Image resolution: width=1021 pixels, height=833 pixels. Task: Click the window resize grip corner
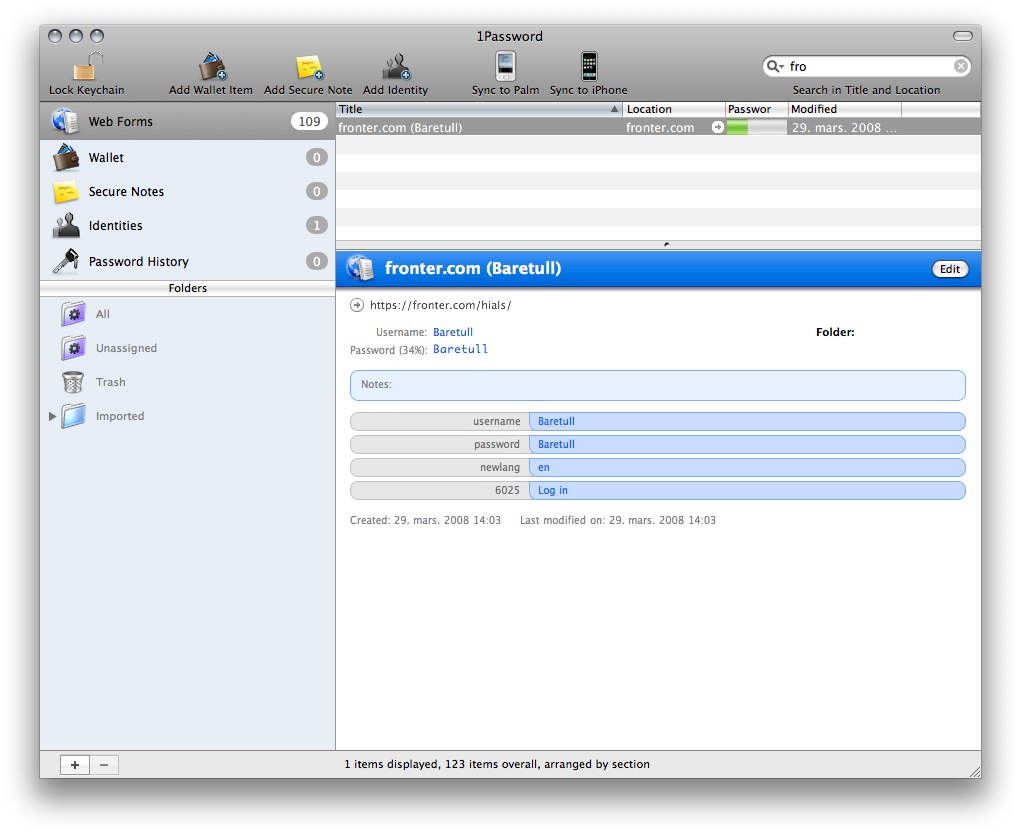pos(974,771)
